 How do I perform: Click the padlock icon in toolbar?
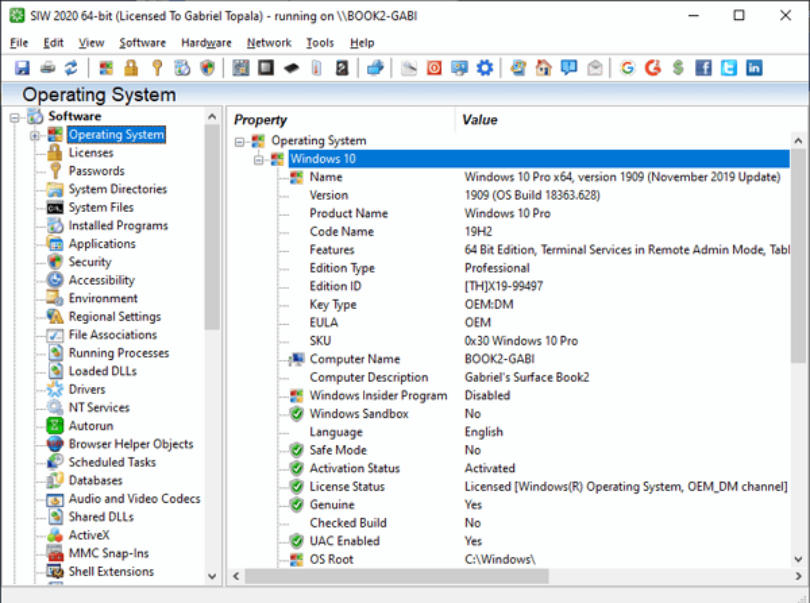[131, 68]
